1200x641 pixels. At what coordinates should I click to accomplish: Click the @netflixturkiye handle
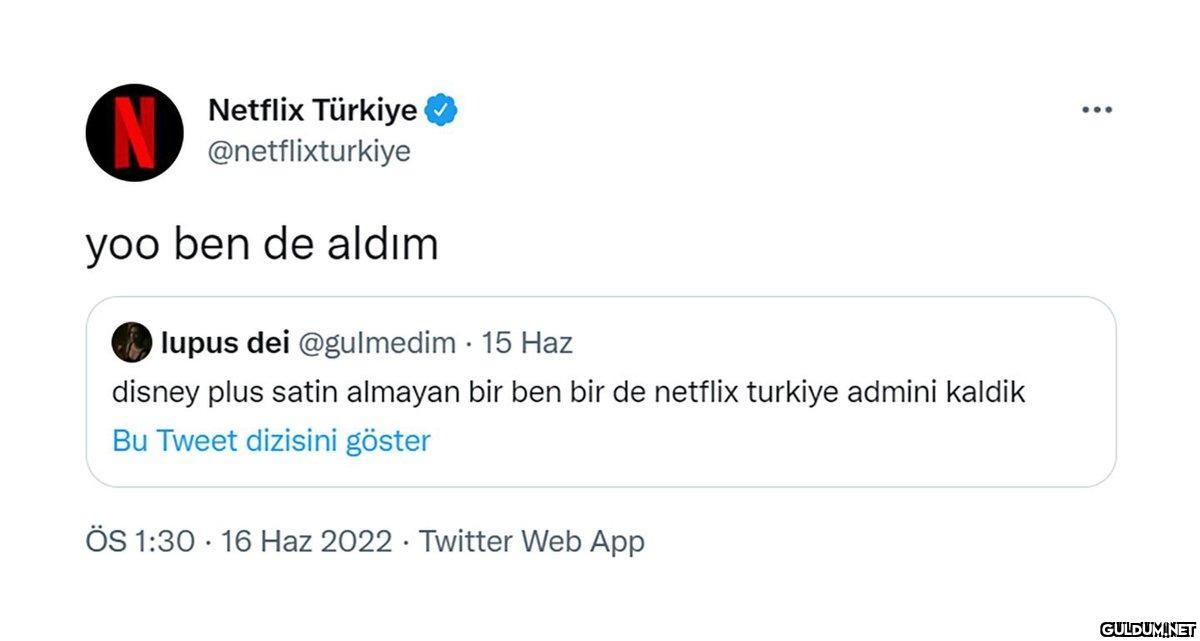[x=308, y=152]
